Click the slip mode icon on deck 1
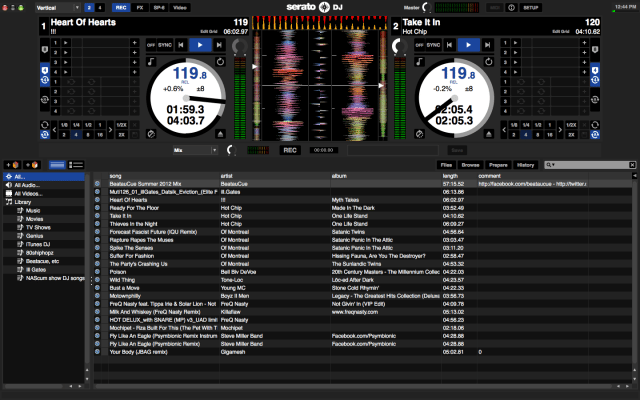 (151, 134)
